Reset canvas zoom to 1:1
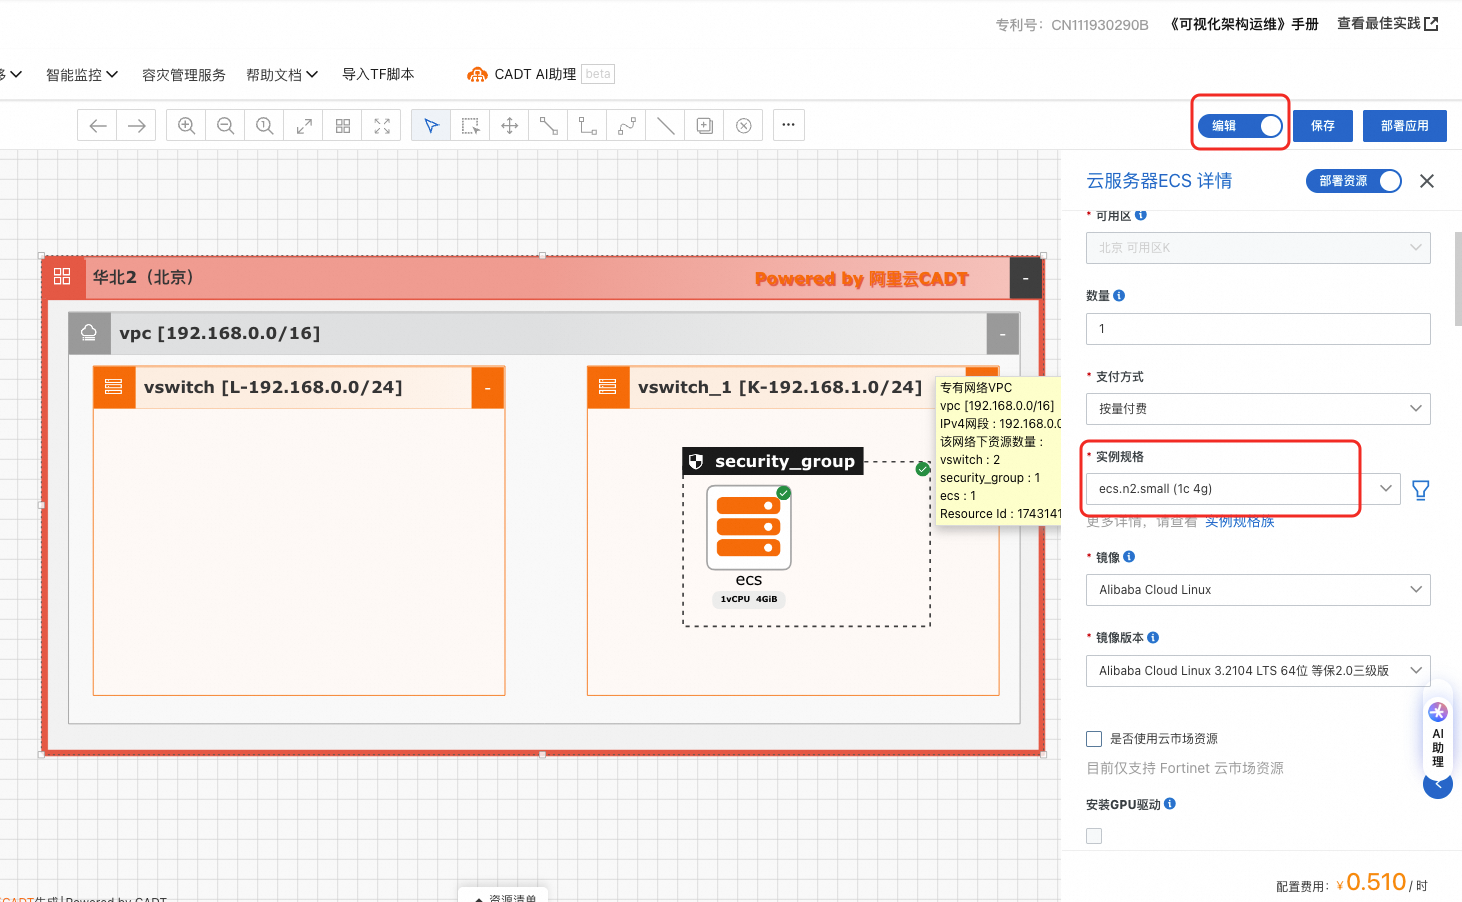Screen dimensions: 1462x902 coord(264,125)
